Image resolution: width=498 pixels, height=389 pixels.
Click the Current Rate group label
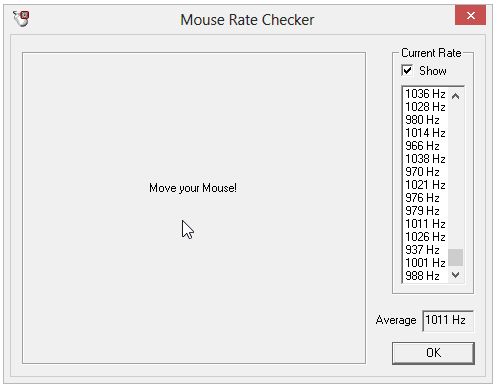[431, 53]
